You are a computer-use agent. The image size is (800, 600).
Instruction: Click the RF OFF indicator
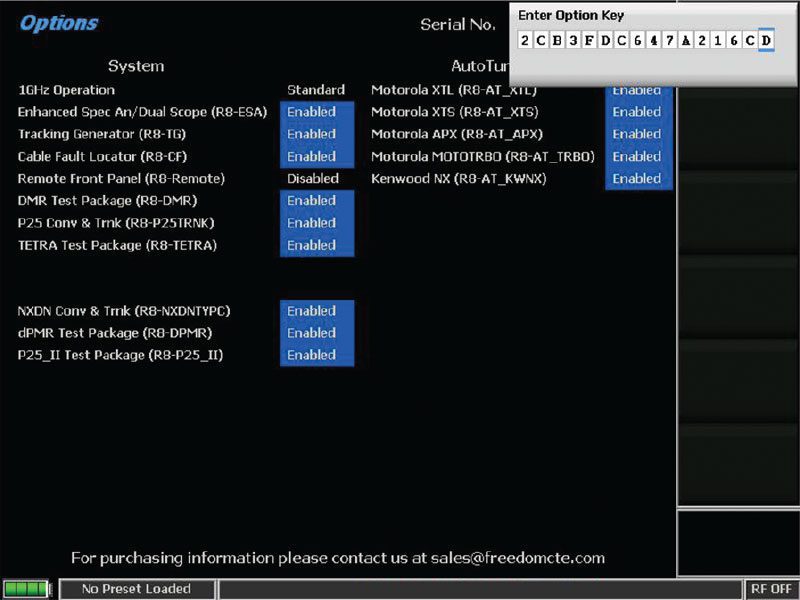[x=773, y=589]
